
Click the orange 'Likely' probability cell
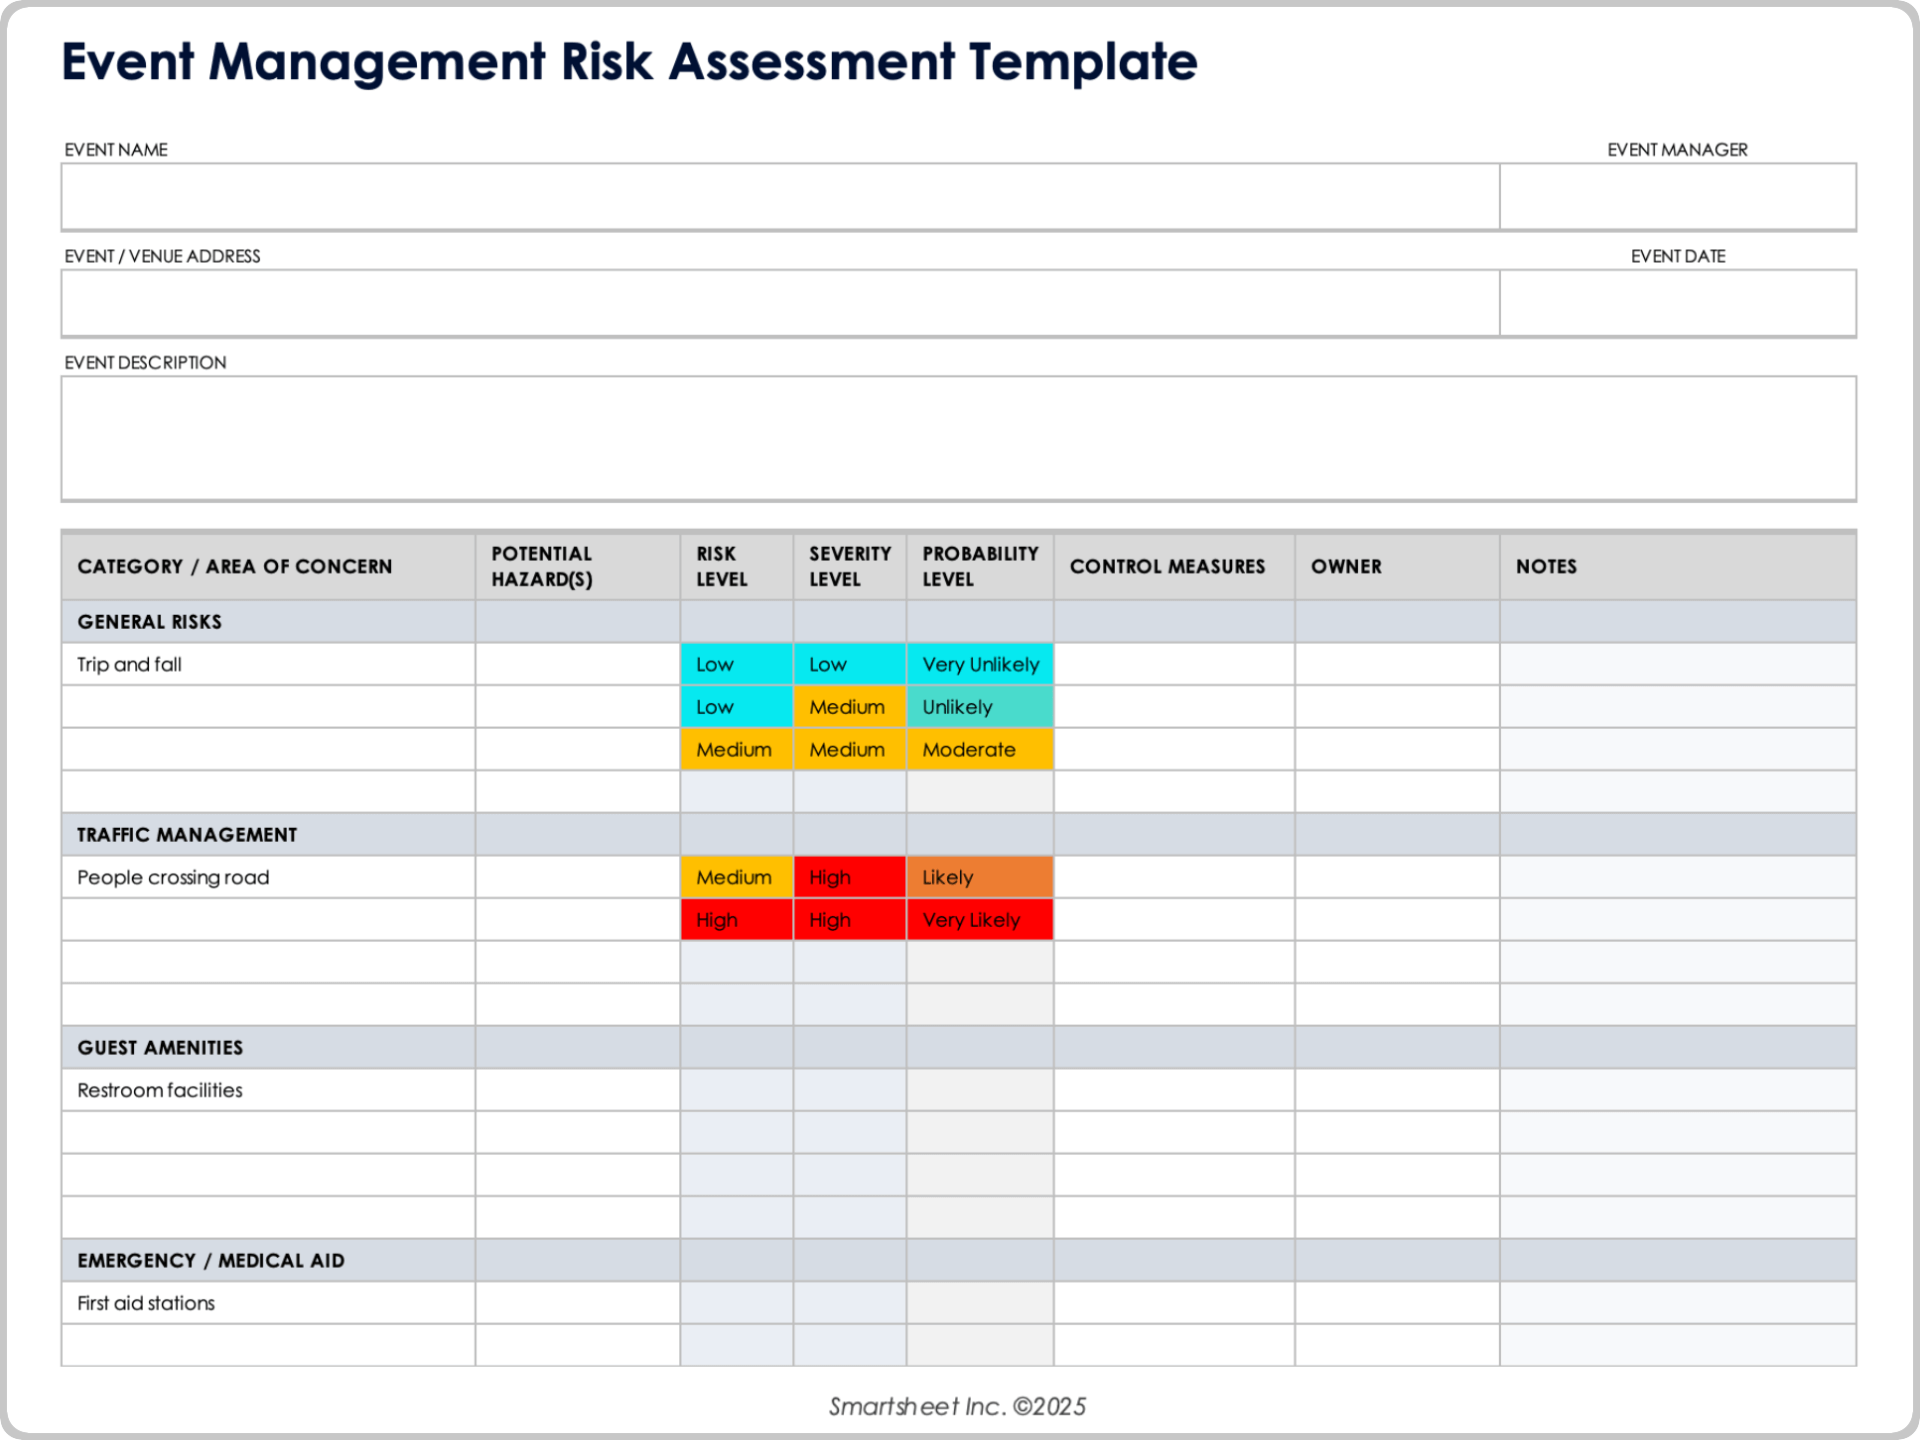click(978, 877)
